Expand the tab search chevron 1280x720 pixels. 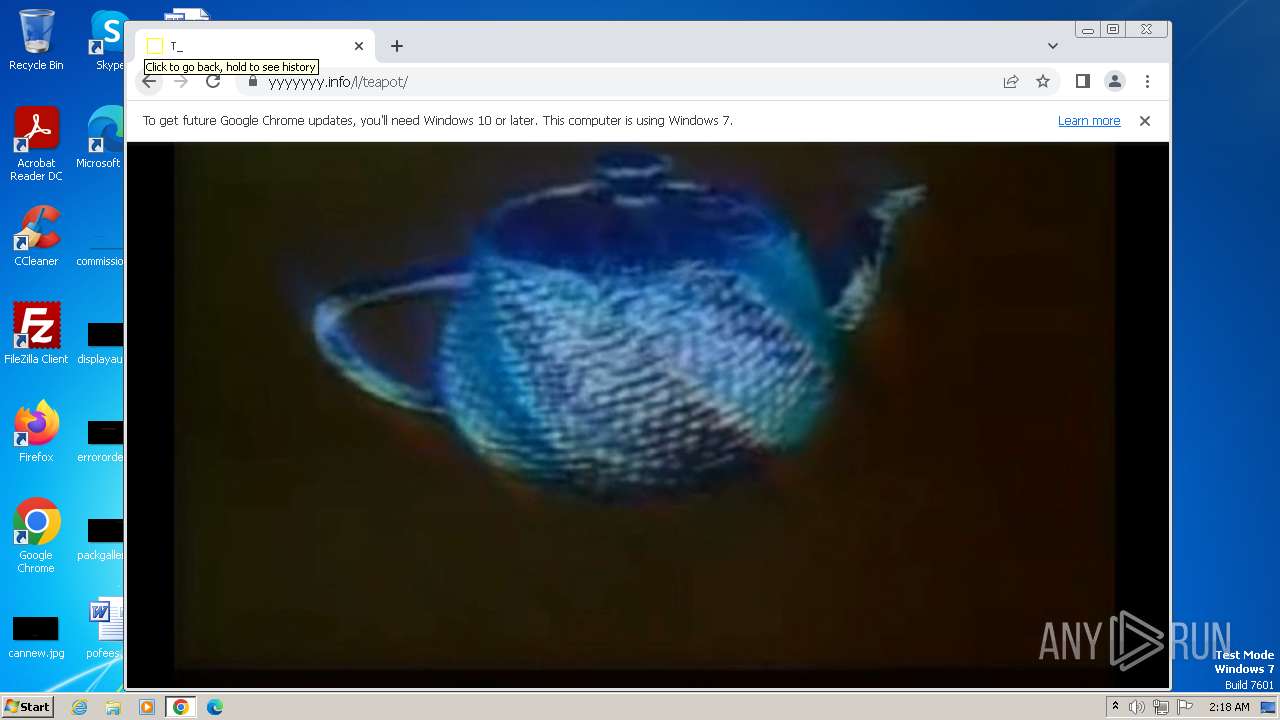click(x=1053, y=46)
